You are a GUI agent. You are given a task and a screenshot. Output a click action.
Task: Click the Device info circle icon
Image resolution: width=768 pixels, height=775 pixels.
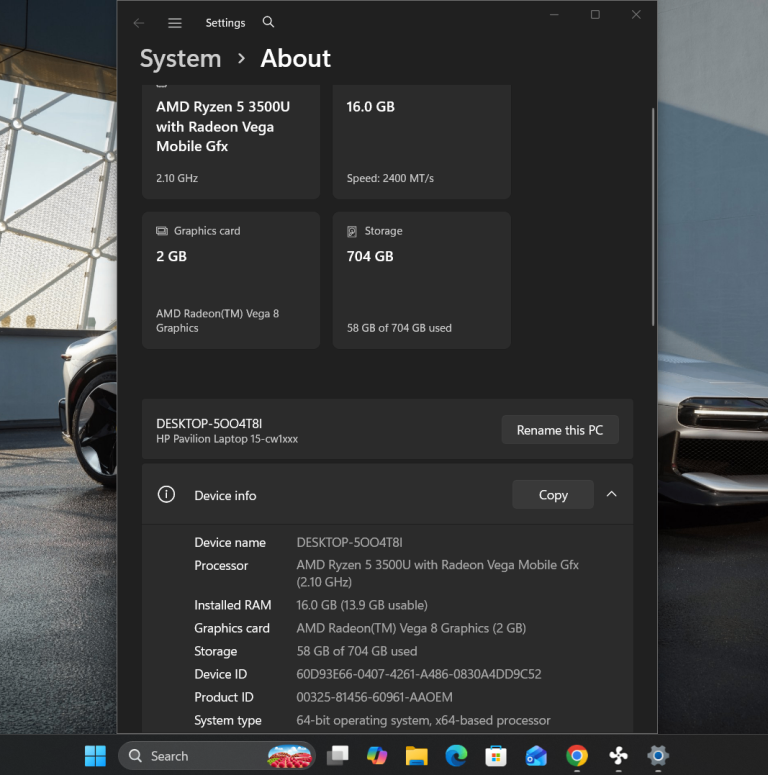click(166, 494)
